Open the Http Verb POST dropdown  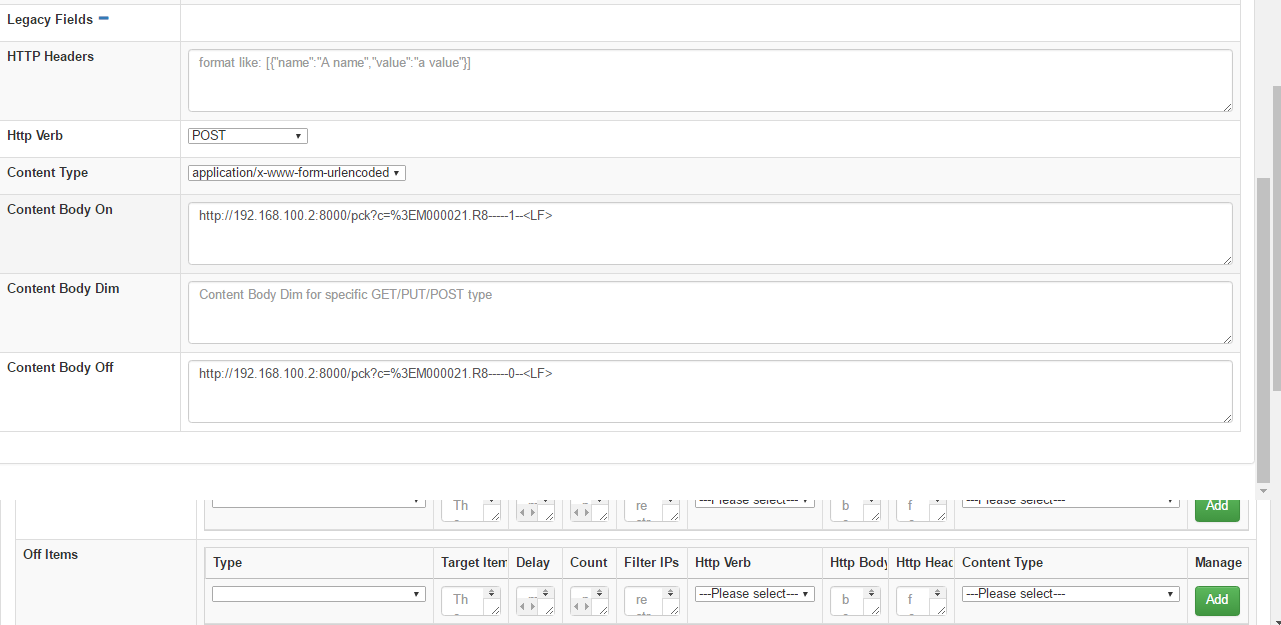[x=247, y=136]
